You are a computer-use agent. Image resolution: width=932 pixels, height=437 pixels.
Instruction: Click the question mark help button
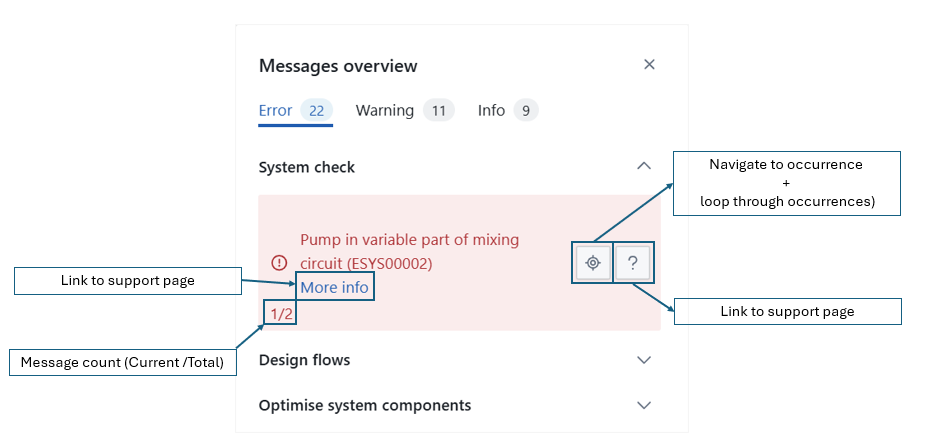coord(633,263)
